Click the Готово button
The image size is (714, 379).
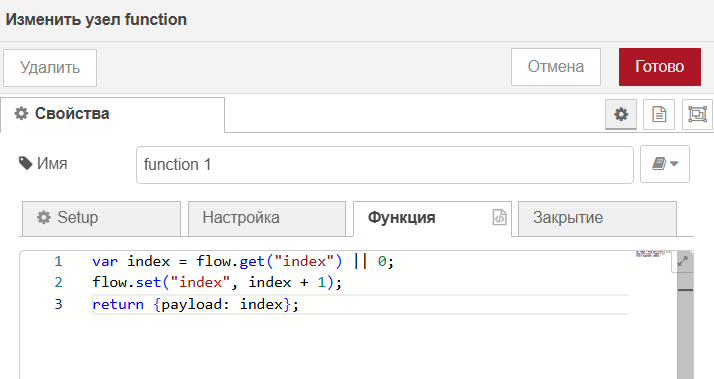point(659,67)
